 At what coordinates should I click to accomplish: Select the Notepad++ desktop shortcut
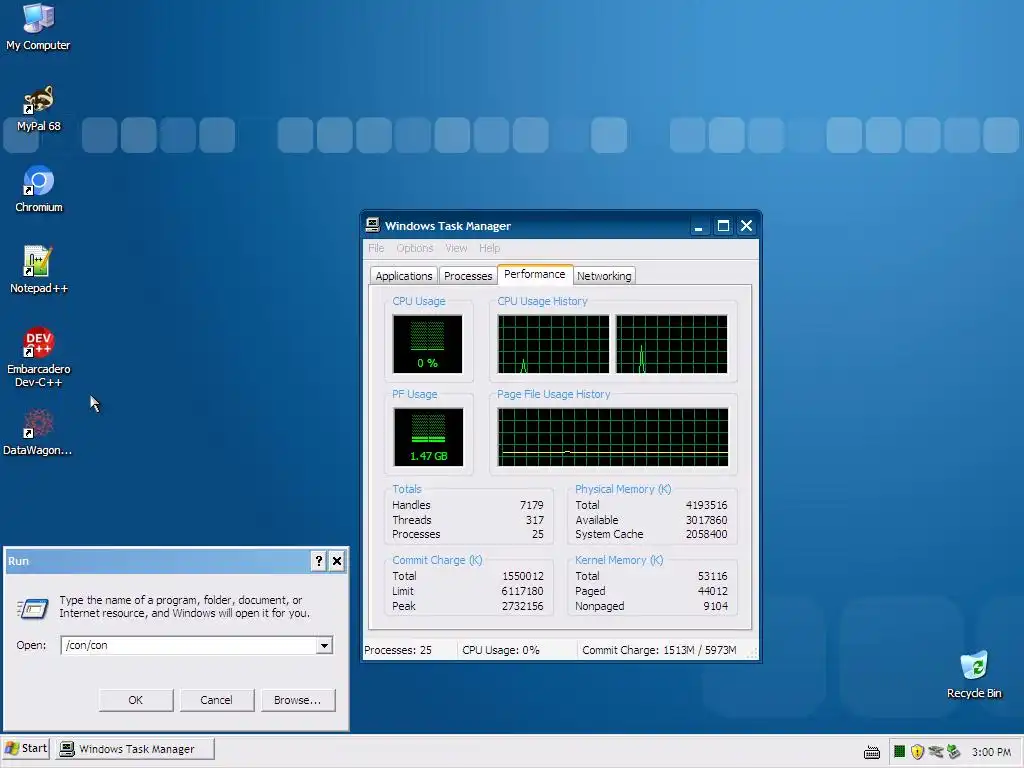coord(39,270)
